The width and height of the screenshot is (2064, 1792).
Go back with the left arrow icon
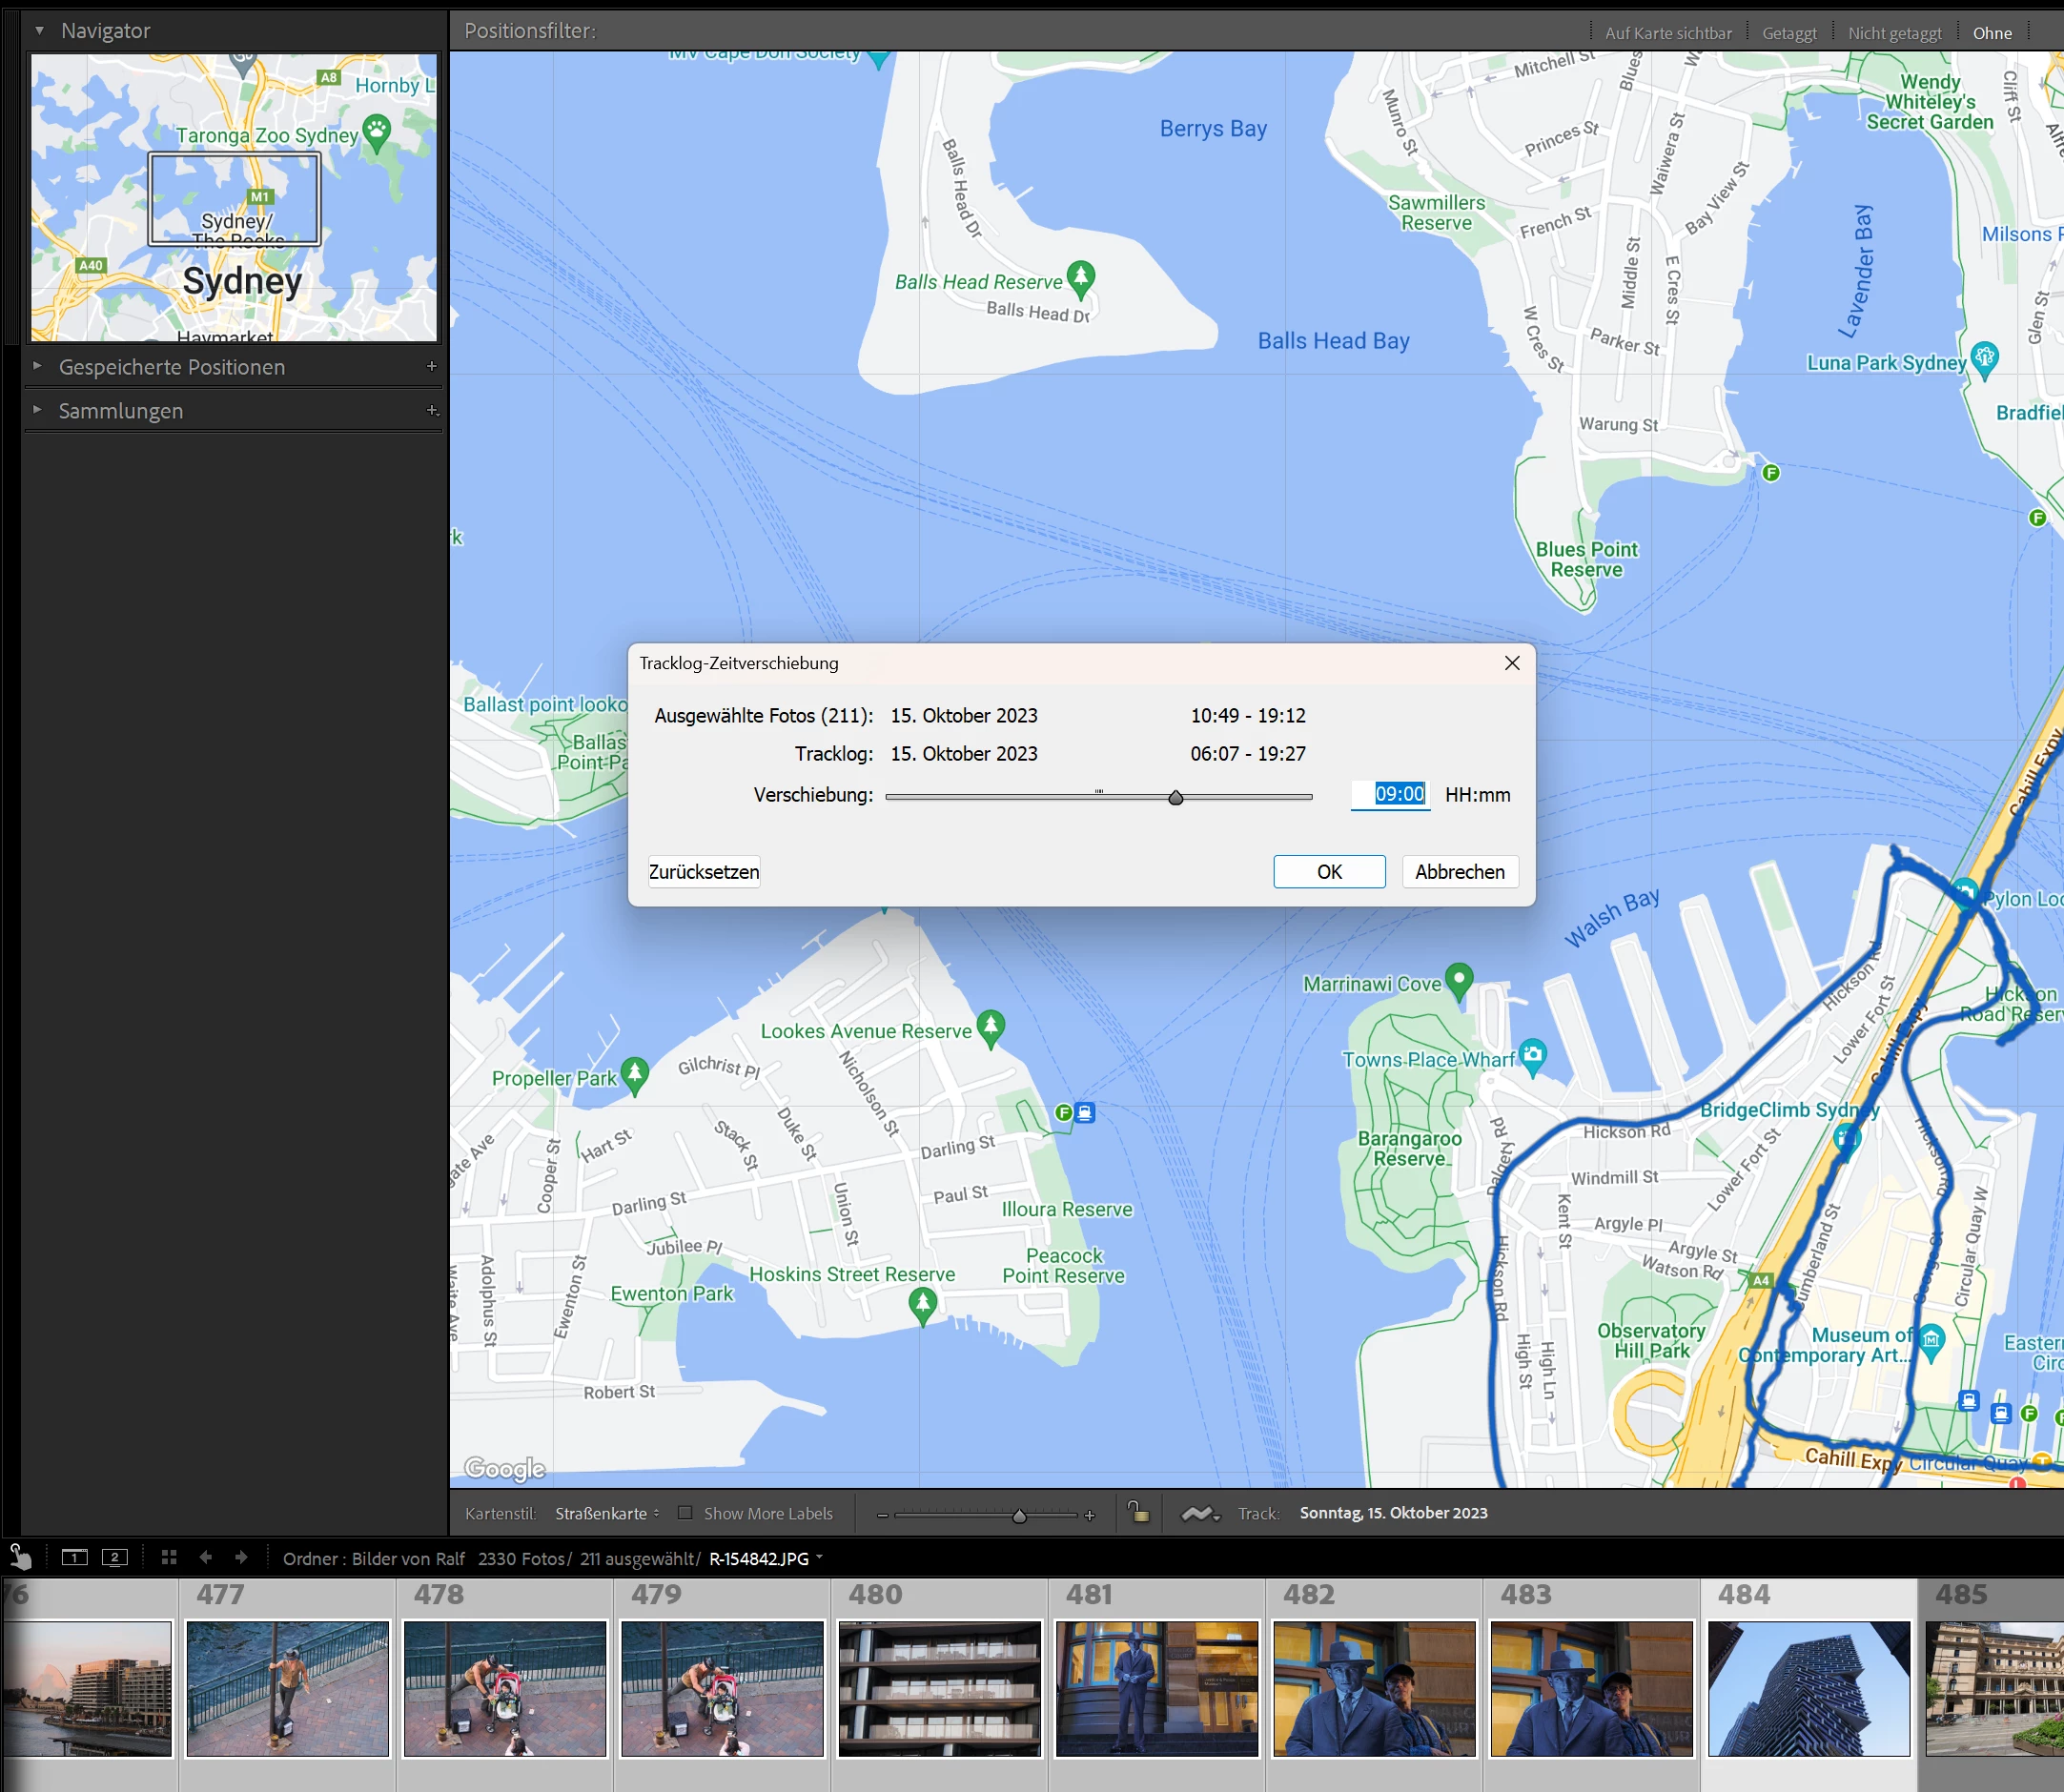pos(206,1557)
